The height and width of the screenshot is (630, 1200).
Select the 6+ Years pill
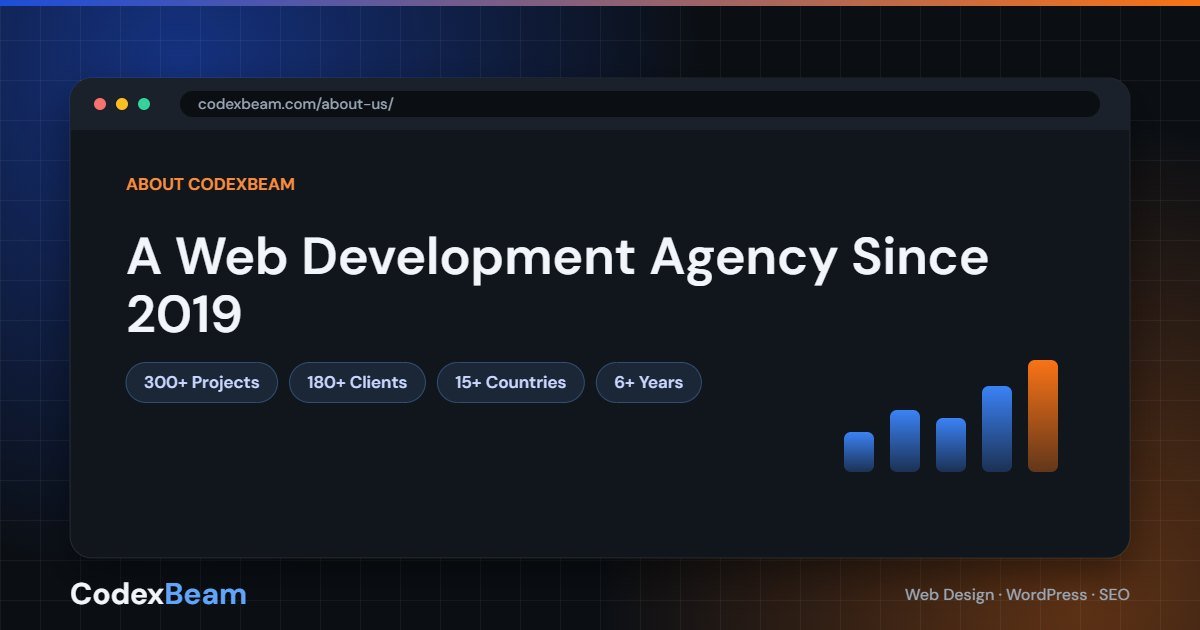[649, 382]
